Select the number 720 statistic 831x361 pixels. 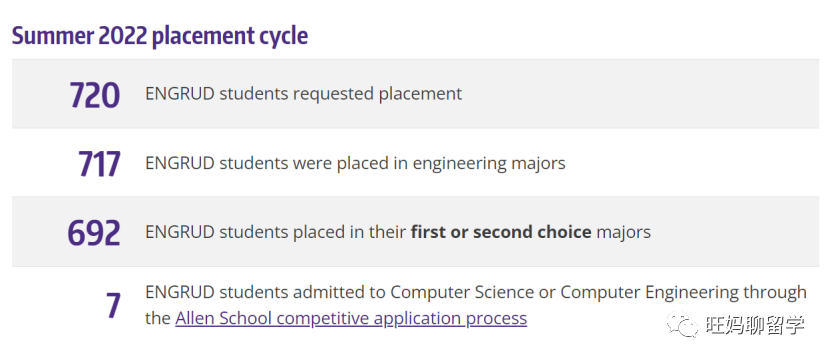(x=95, y=95)
